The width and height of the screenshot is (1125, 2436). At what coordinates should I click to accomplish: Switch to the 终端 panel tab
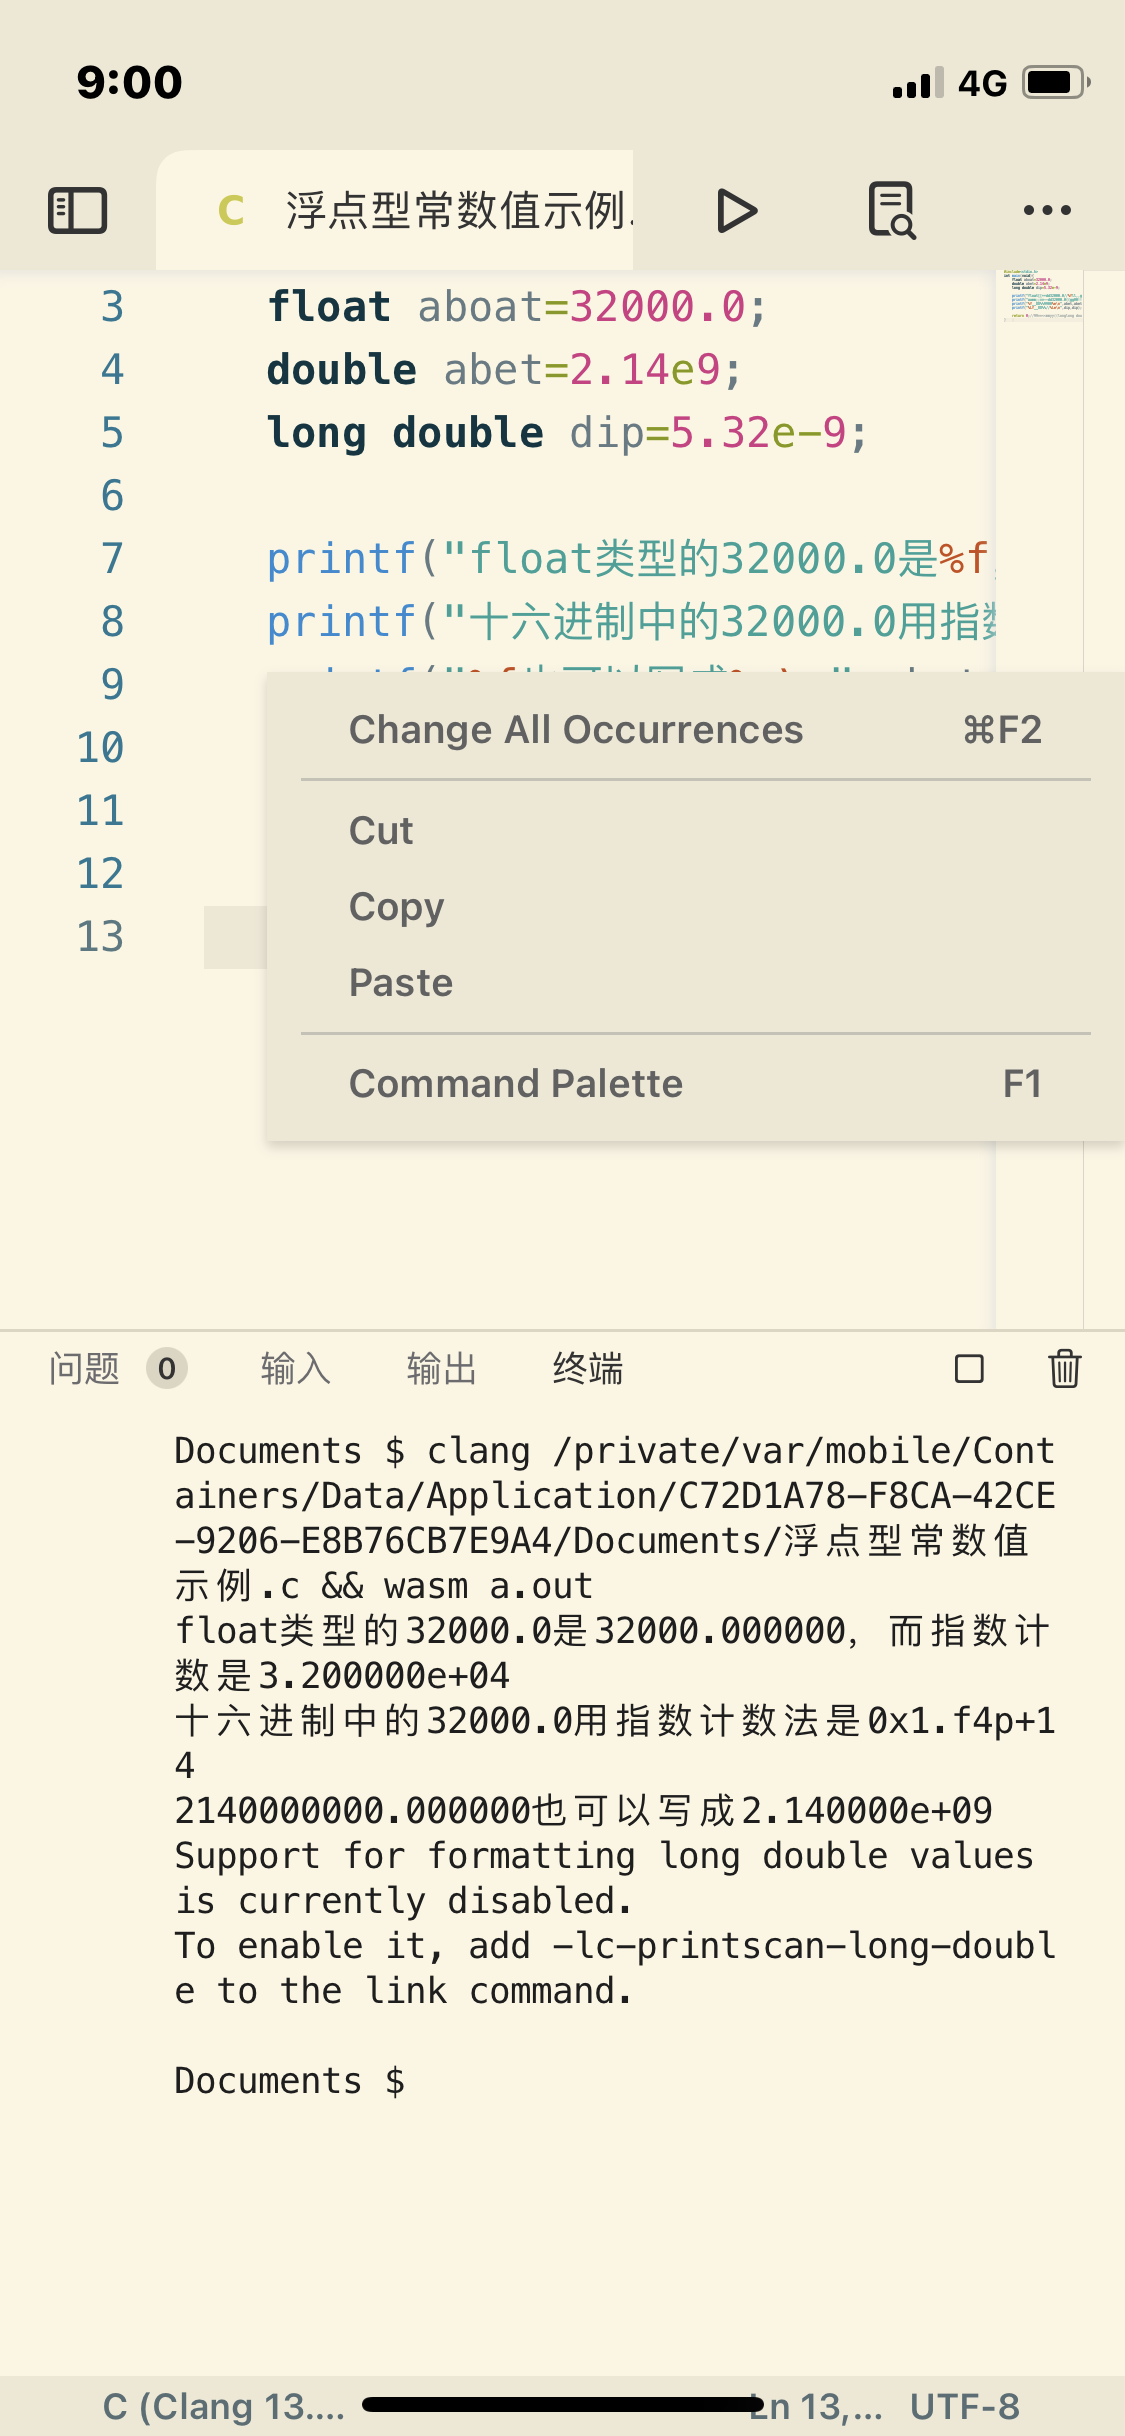[x=588, y=1370]
